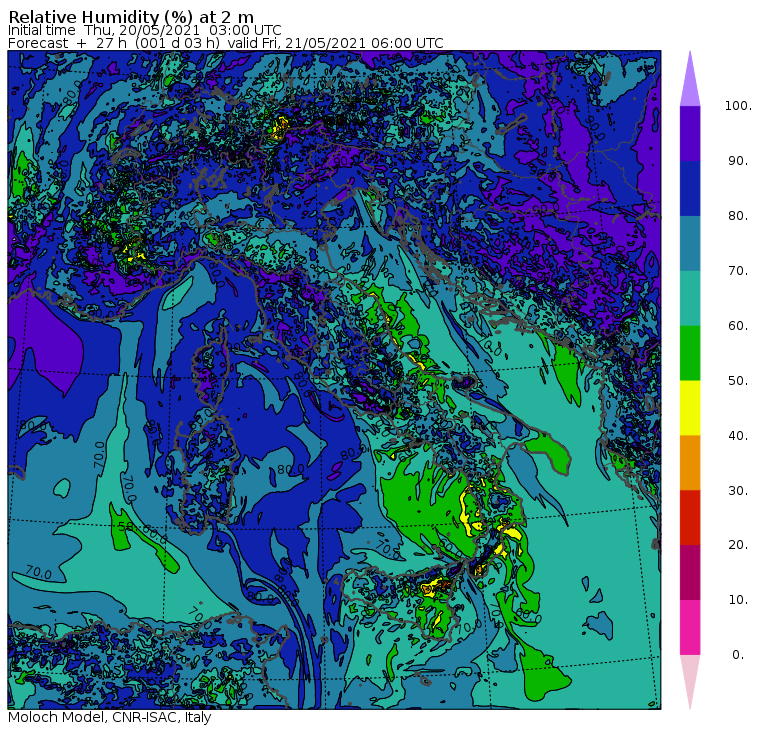
Task: Click the "20." legend label
Action: tap(738, 545)
